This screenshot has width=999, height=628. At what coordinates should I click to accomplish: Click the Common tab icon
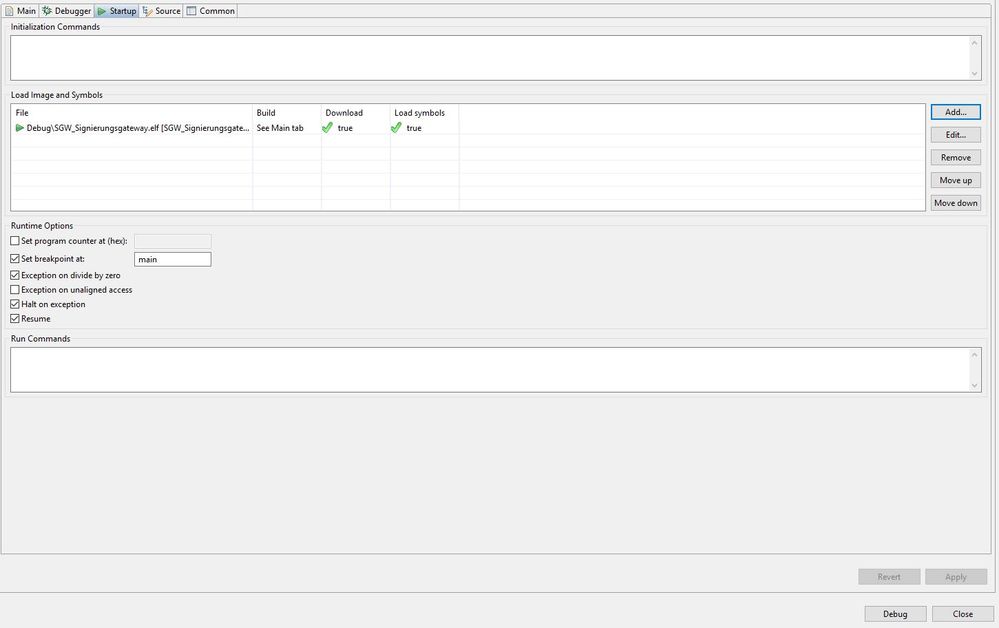pyautogui.click(x=191, y=11)
